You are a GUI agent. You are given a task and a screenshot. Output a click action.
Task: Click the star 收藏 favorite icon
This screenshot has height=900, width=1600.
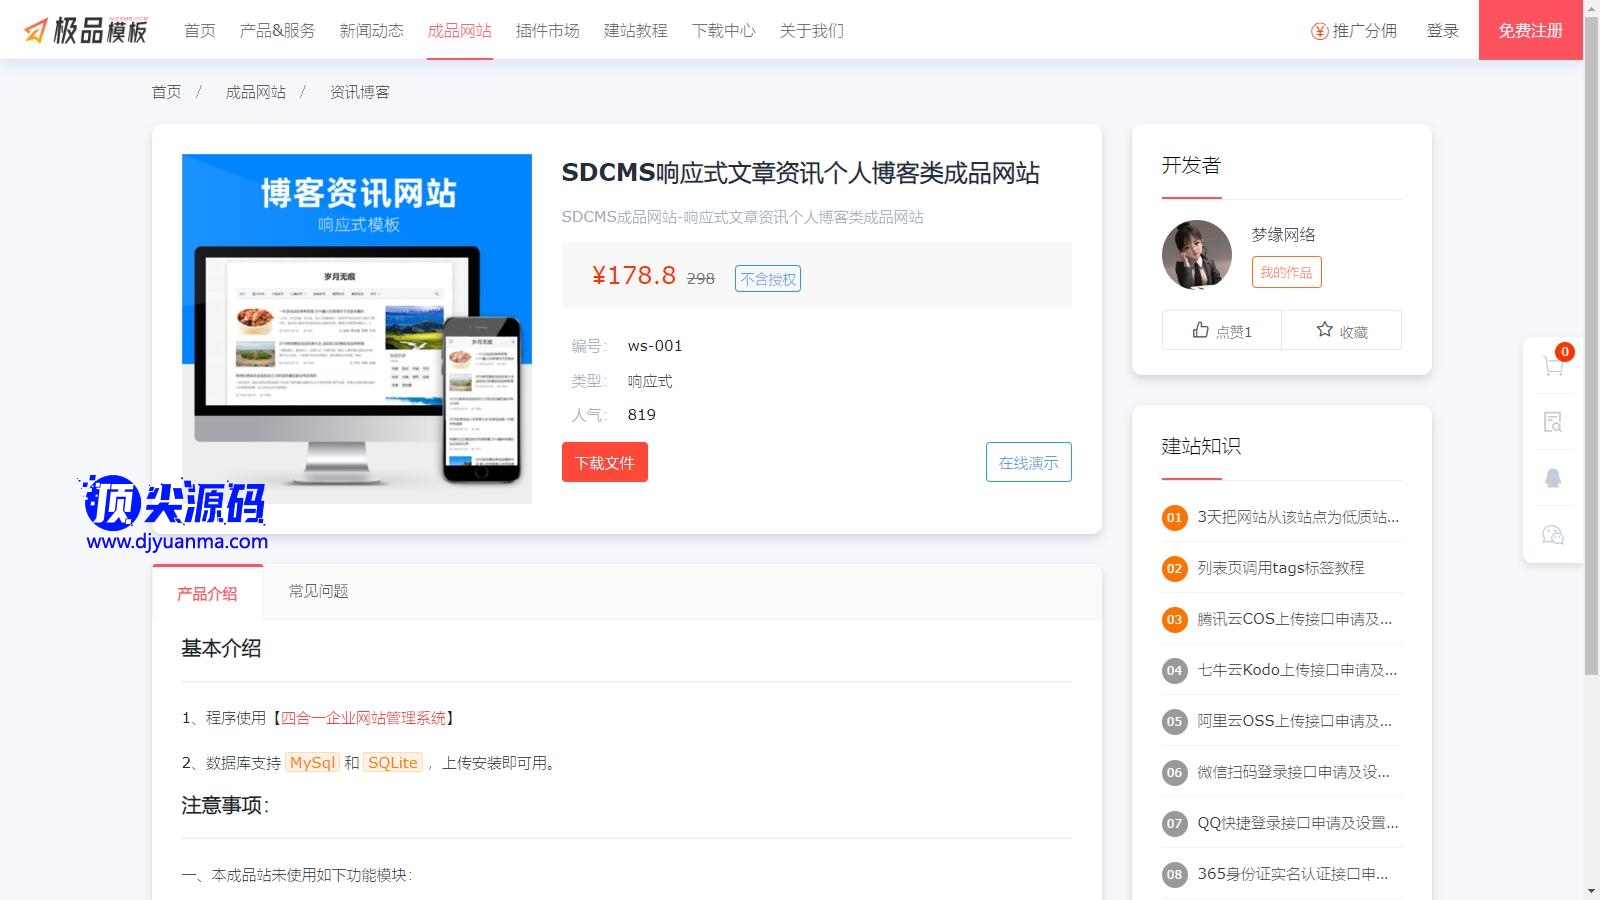[x=1325, y=330]
